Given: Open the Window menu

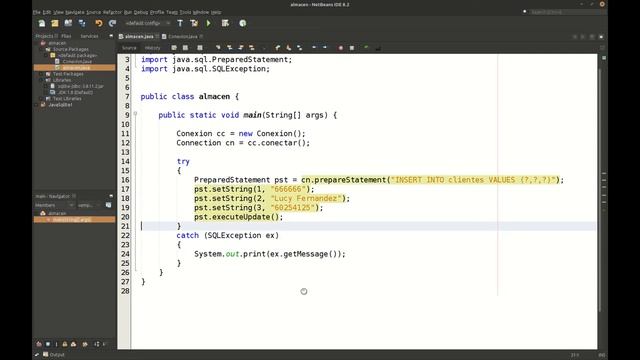Looking at the screenshot, I should click(201, 12).
